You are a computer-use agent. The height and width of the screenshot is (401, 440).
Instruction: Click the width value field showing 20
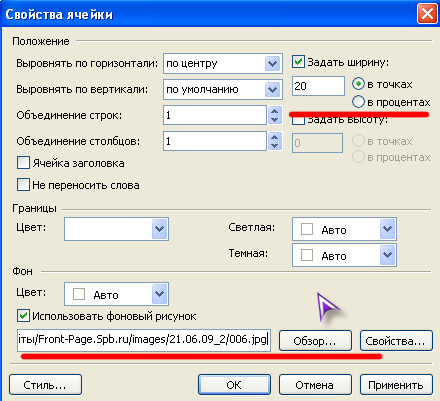pos(318,86)
